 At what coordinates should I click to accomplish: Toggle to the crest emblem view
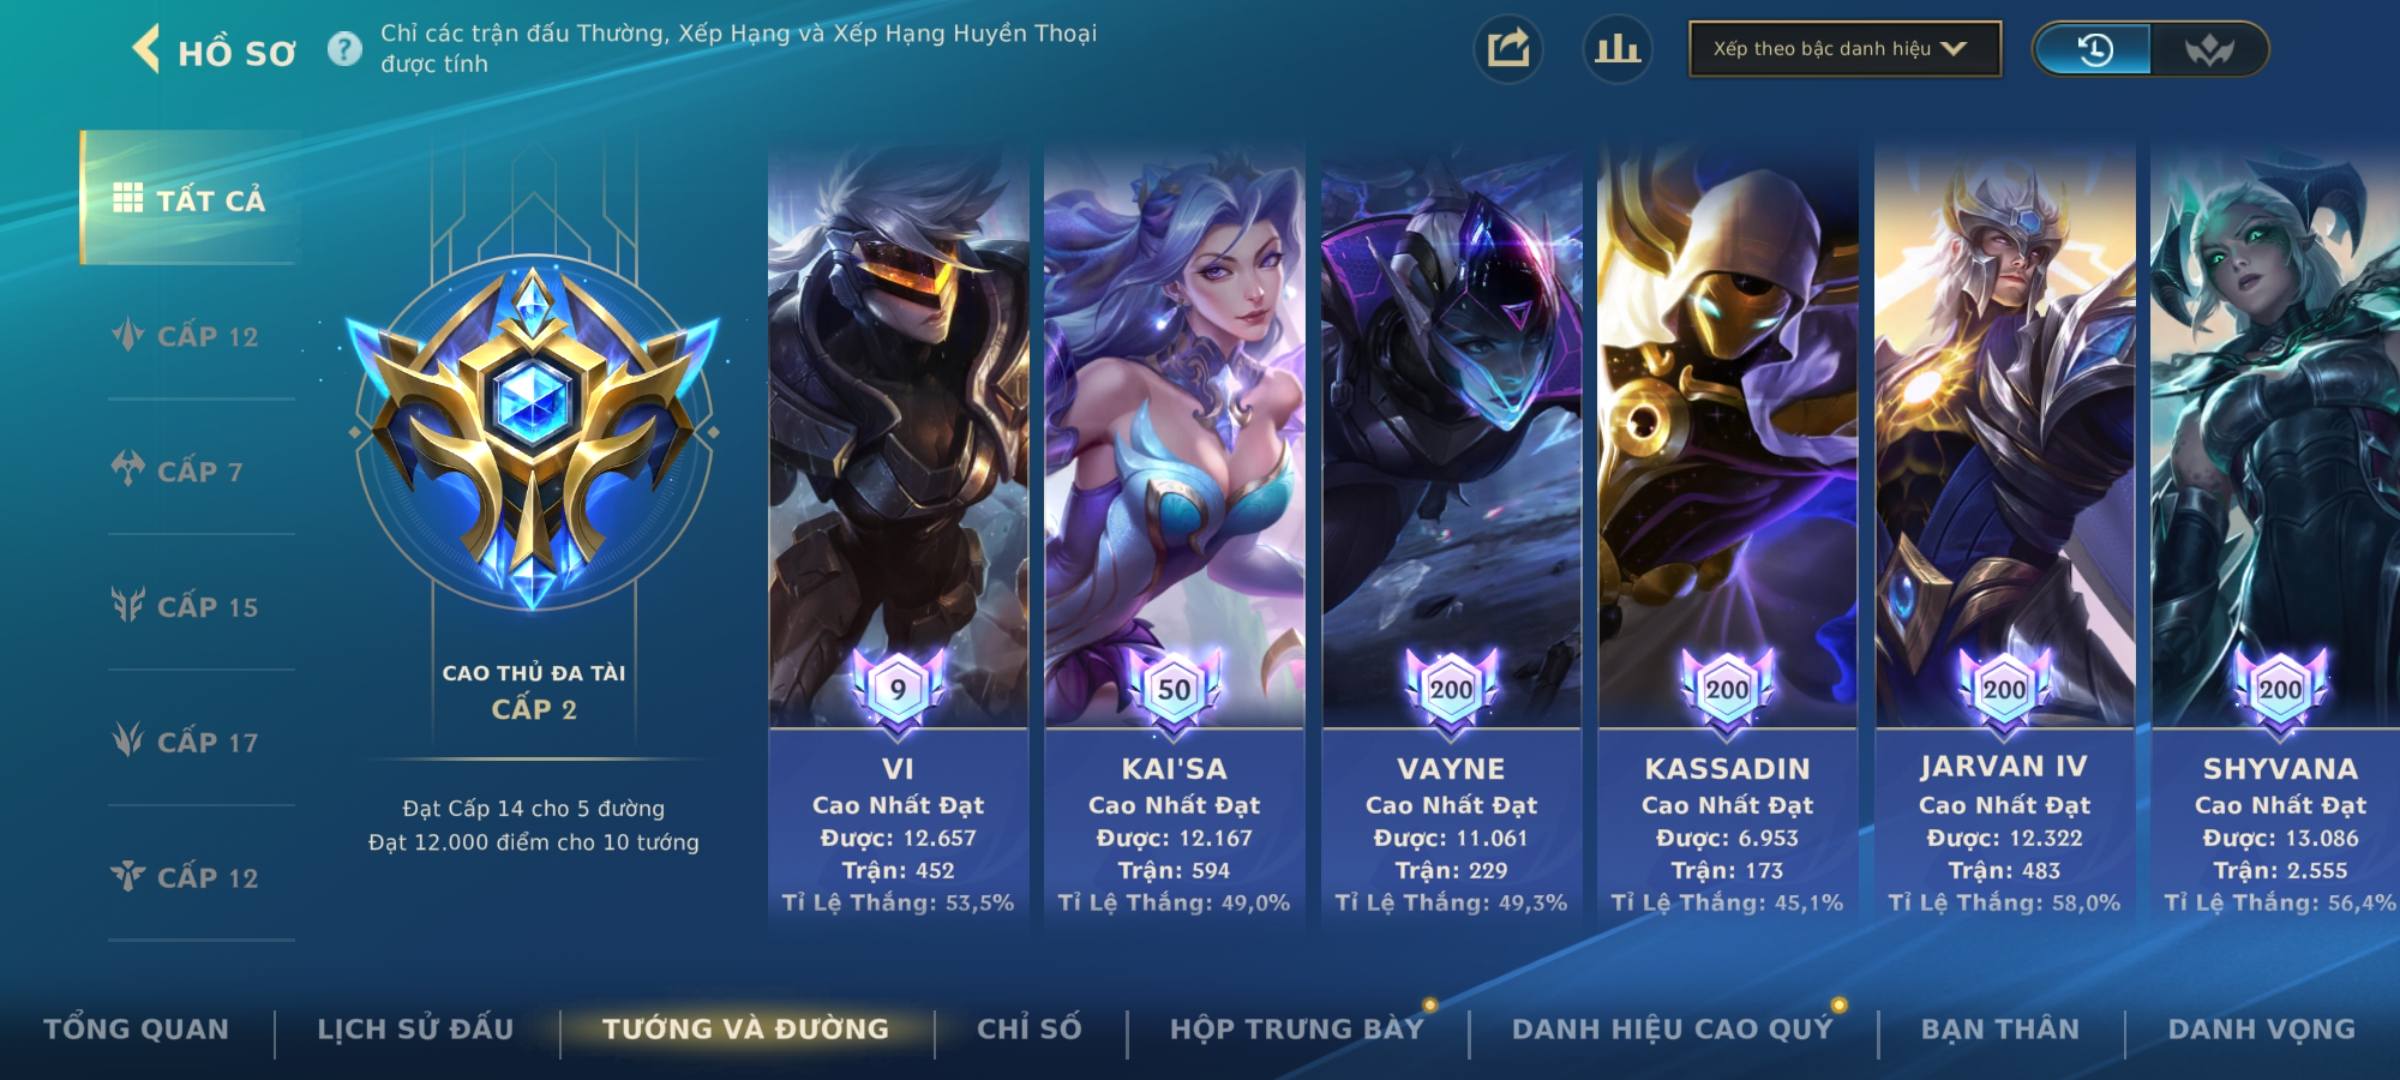click(2209, 49)
